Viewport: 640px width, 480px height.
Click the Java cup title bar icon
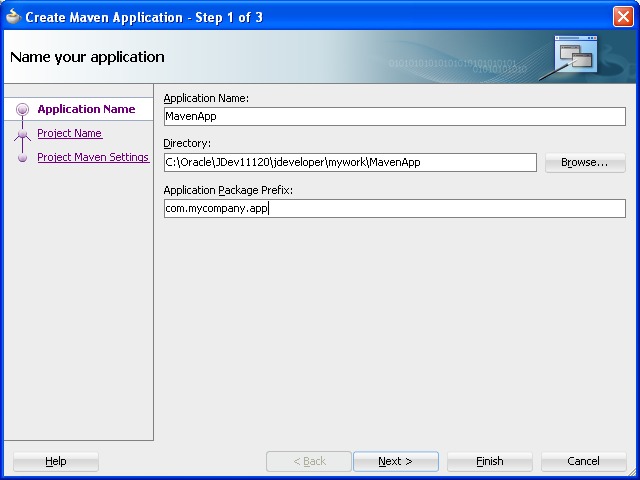point(13,16)
